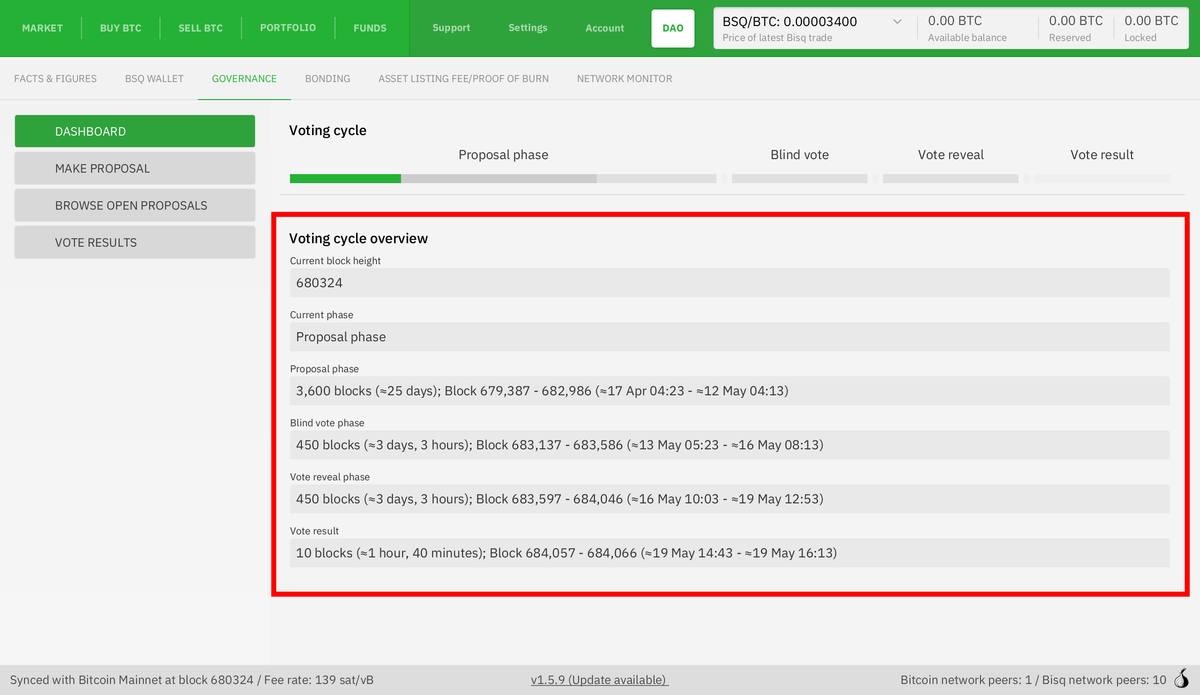The height and width of the screenshot is (695, 1200).
Task: Open the Account page
Action: pos(605,28)
